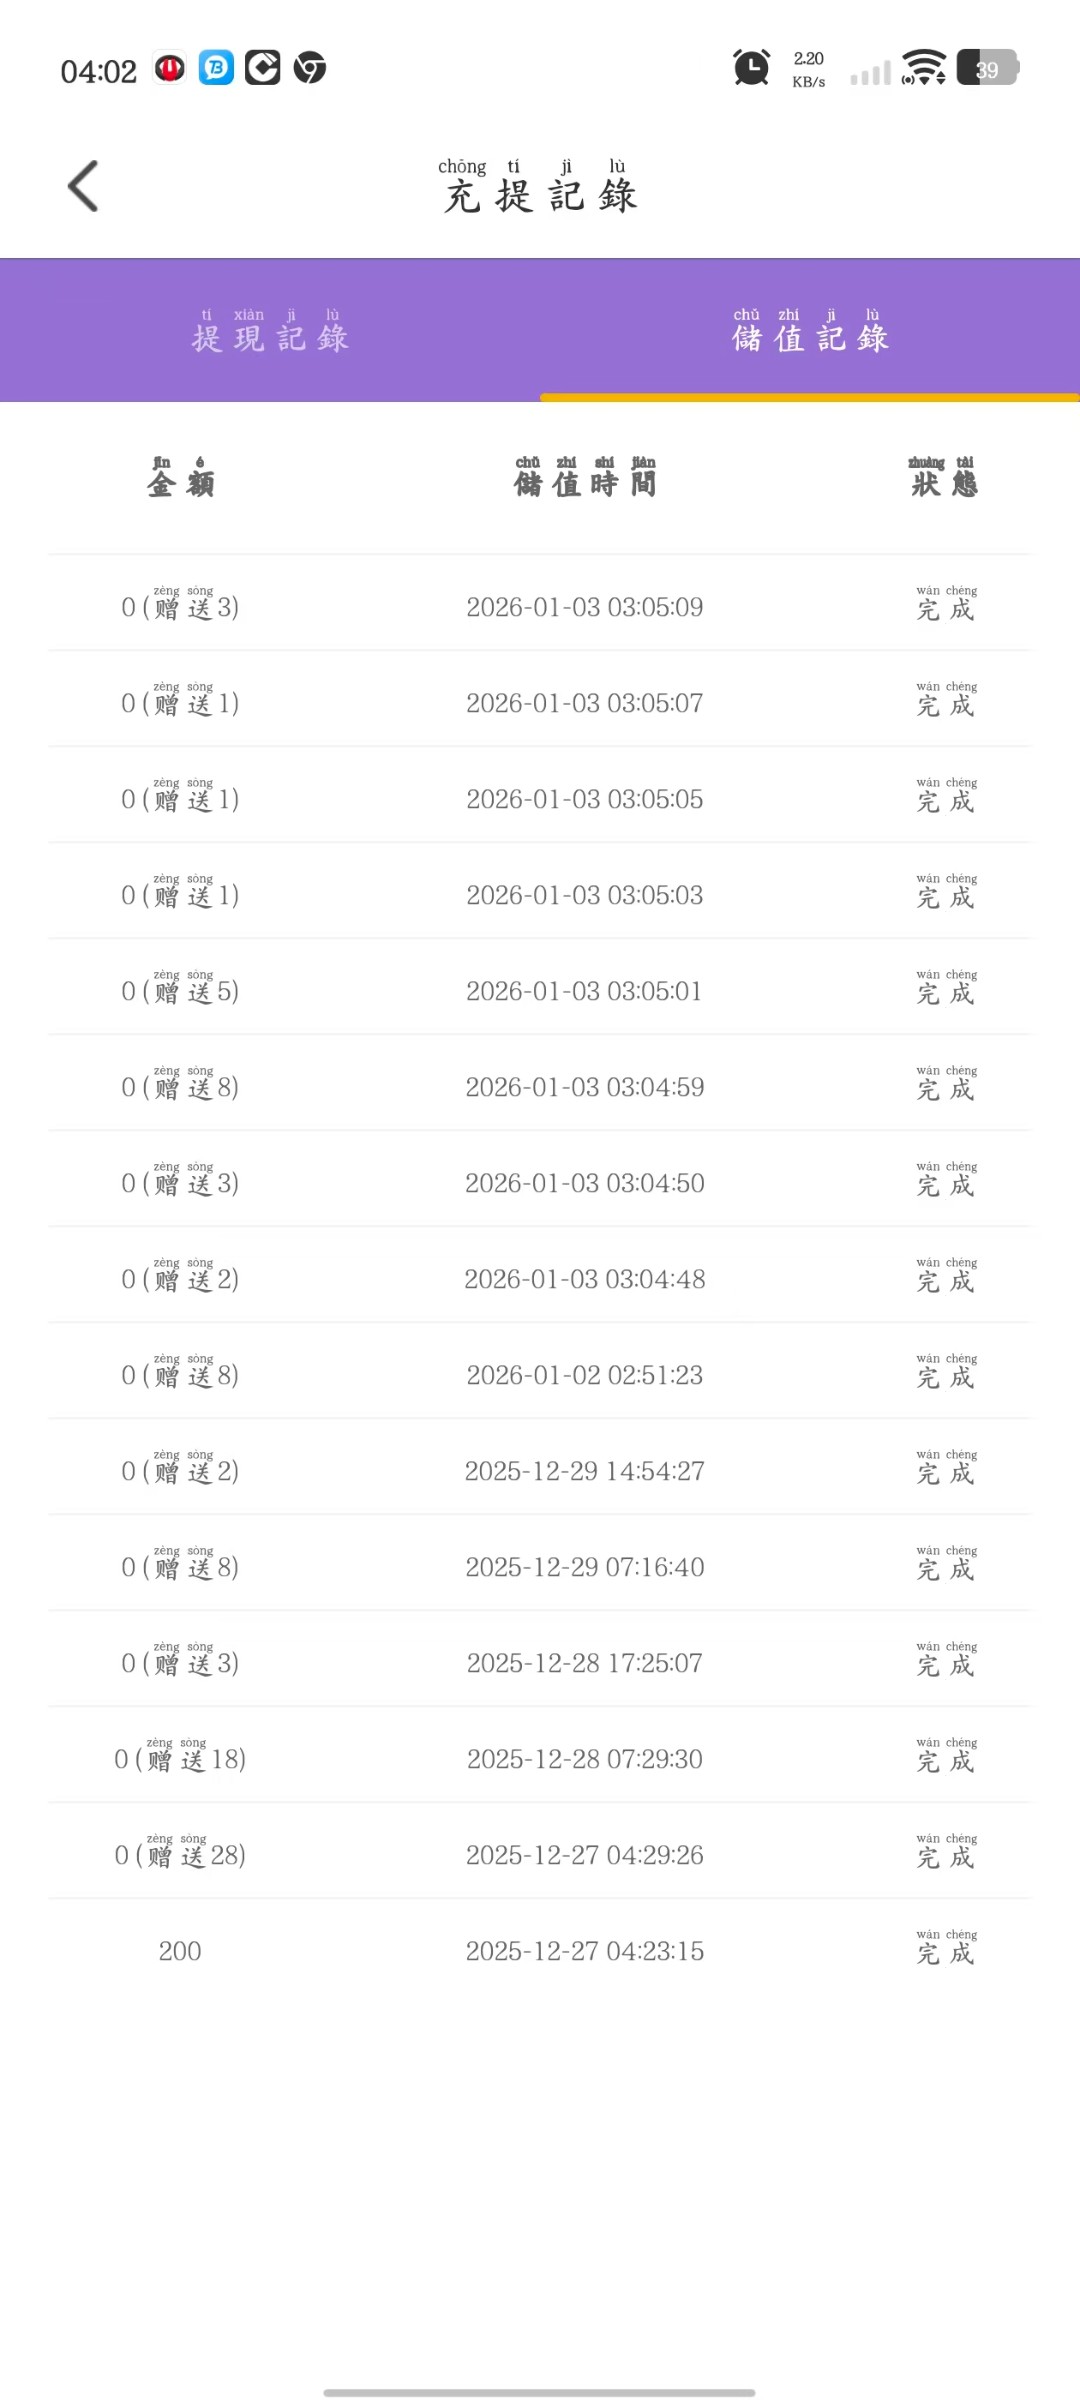Tap the red notification app icon
This screenshot has width=1080, height=2400.
(169, 68)
